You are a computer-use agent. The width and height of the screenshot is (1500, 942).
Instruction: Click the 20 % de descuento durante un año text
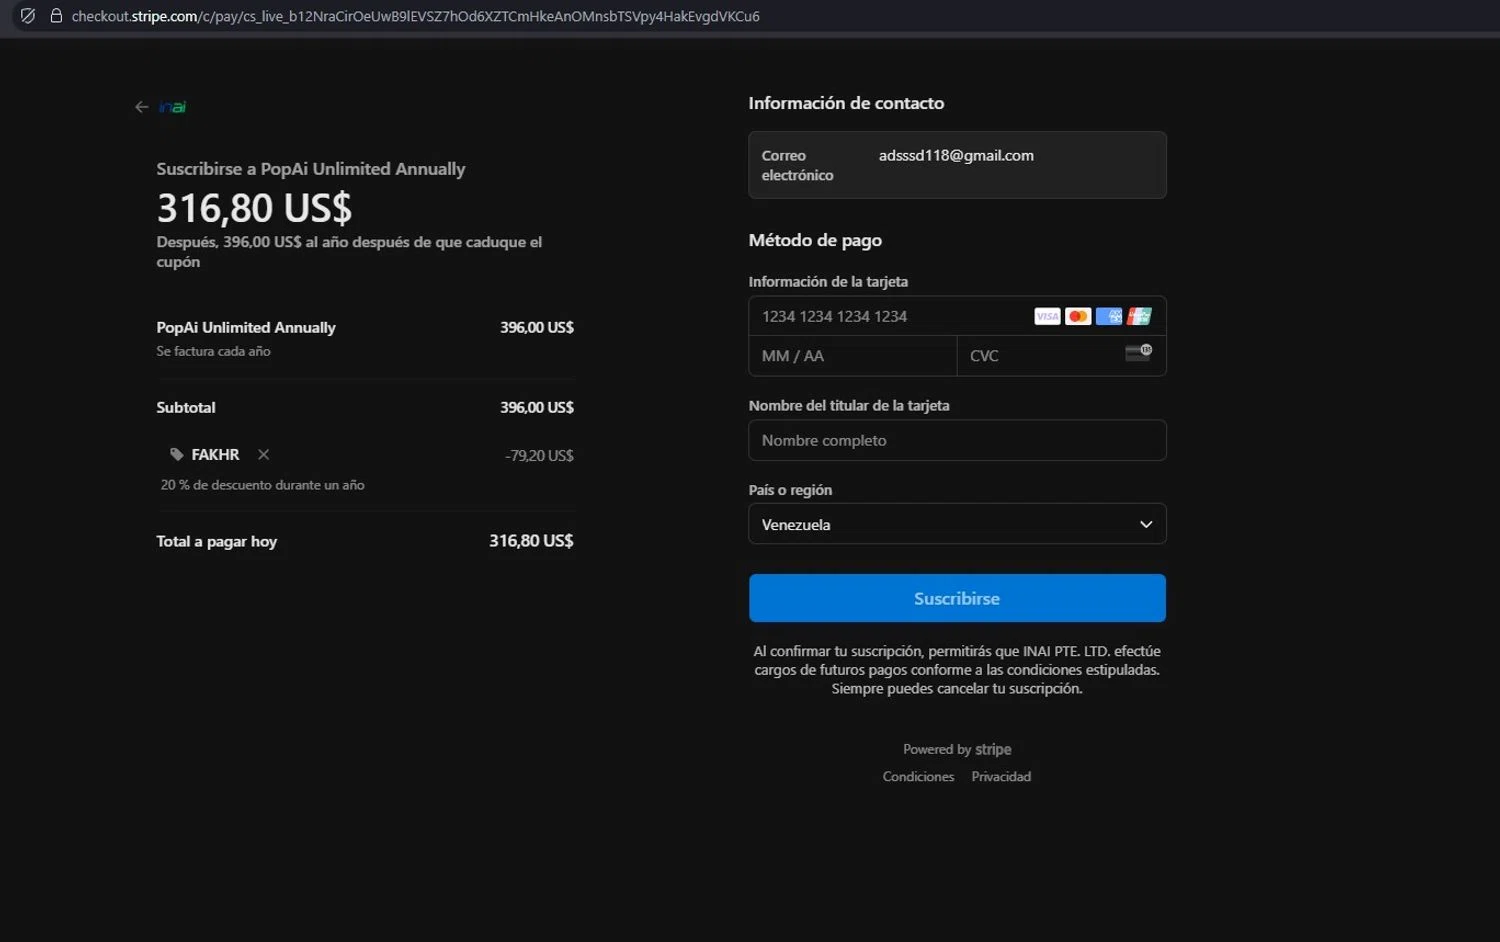coord(262,485)
